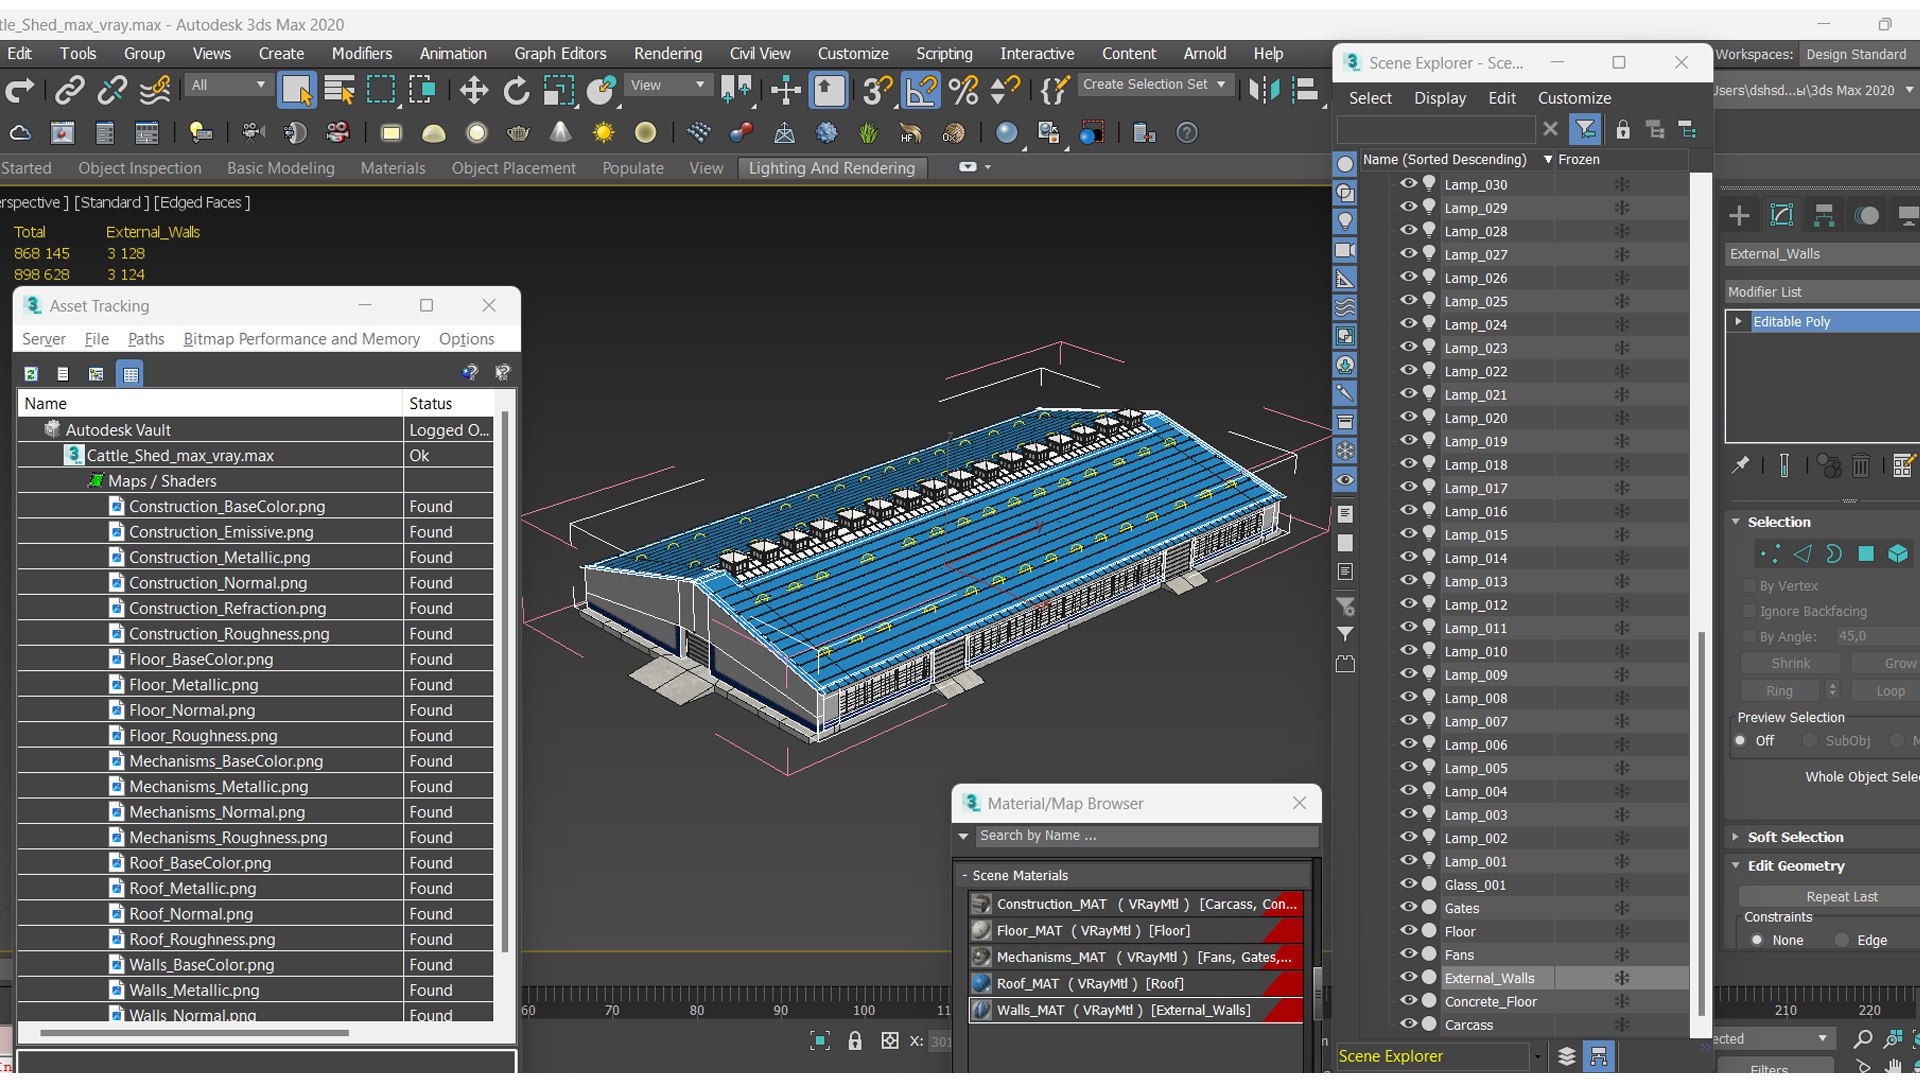Select the Select and Rotate tool
The image size is (1920, 1080).
[516, 90]
